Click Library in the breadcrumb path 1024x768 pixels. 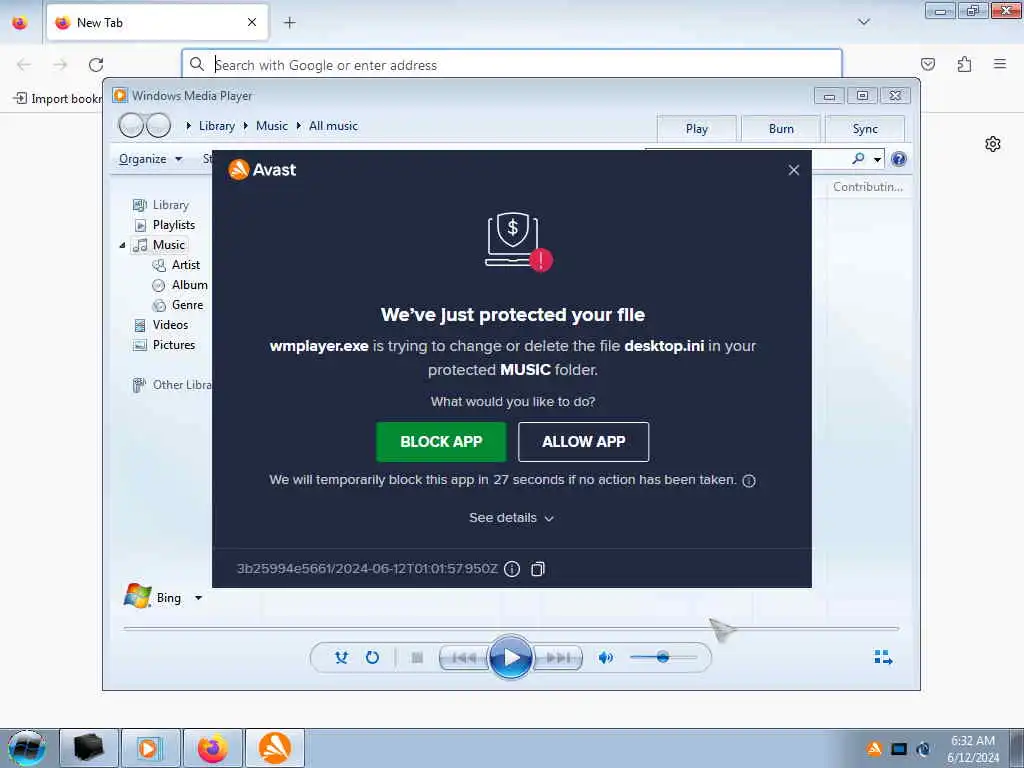[217, 126]
